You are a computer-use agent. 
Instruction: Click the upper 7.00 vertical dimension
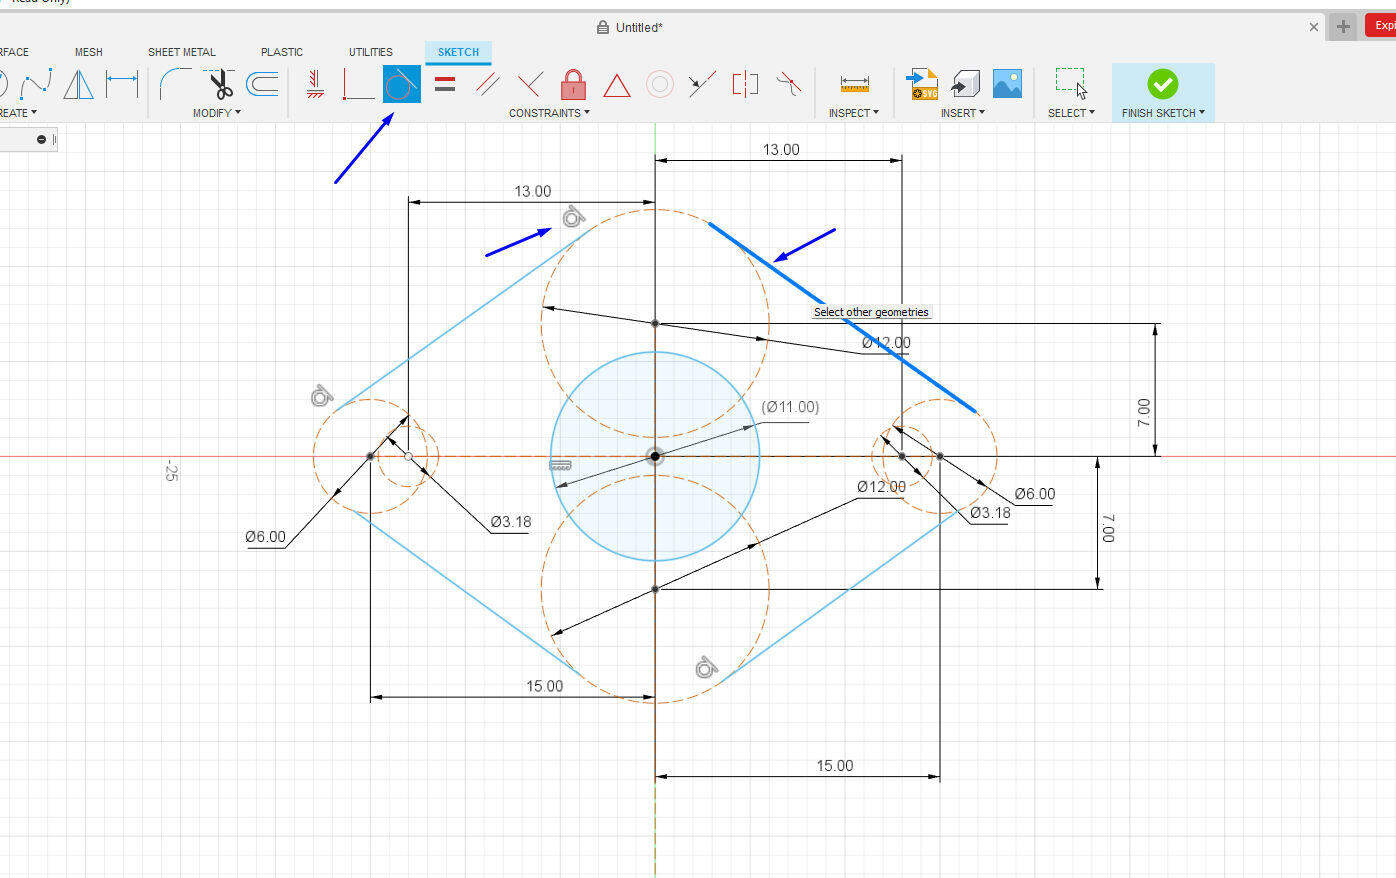[x=1144, y=413]
